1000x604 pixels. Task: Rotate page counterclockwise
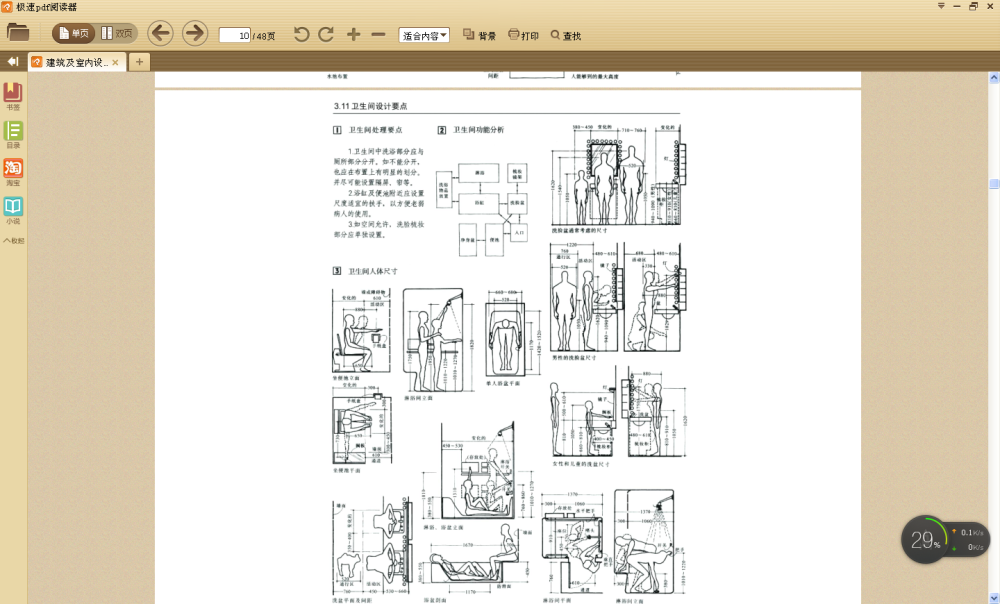click(302, 34)
